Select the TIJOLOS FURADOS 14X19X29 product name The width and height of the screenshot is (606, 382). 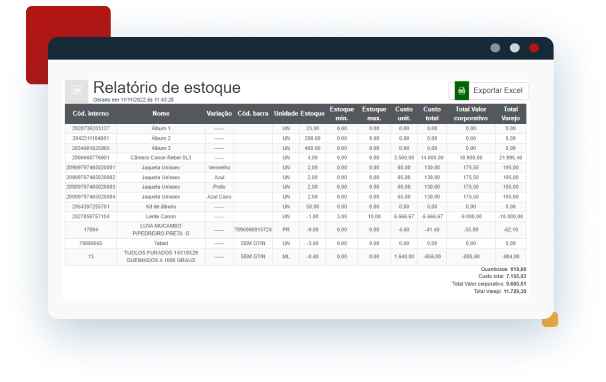[x=161, y=257]
